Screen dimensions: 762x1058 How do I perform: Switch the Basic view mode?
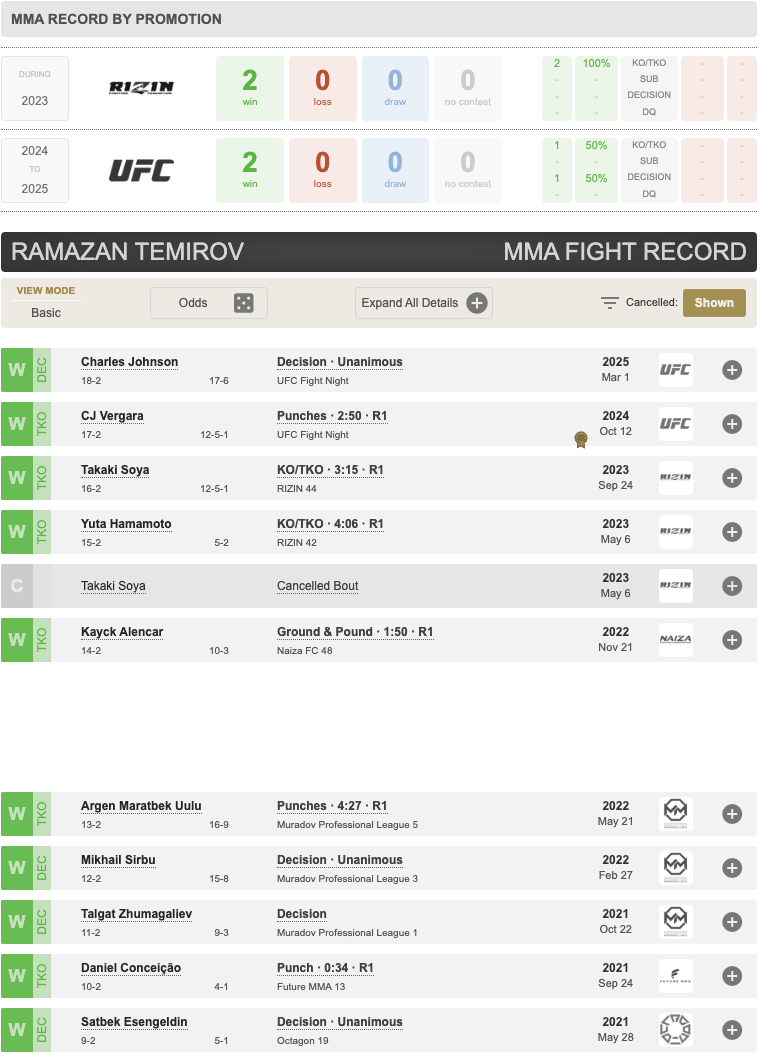click(x=46, y=312)
